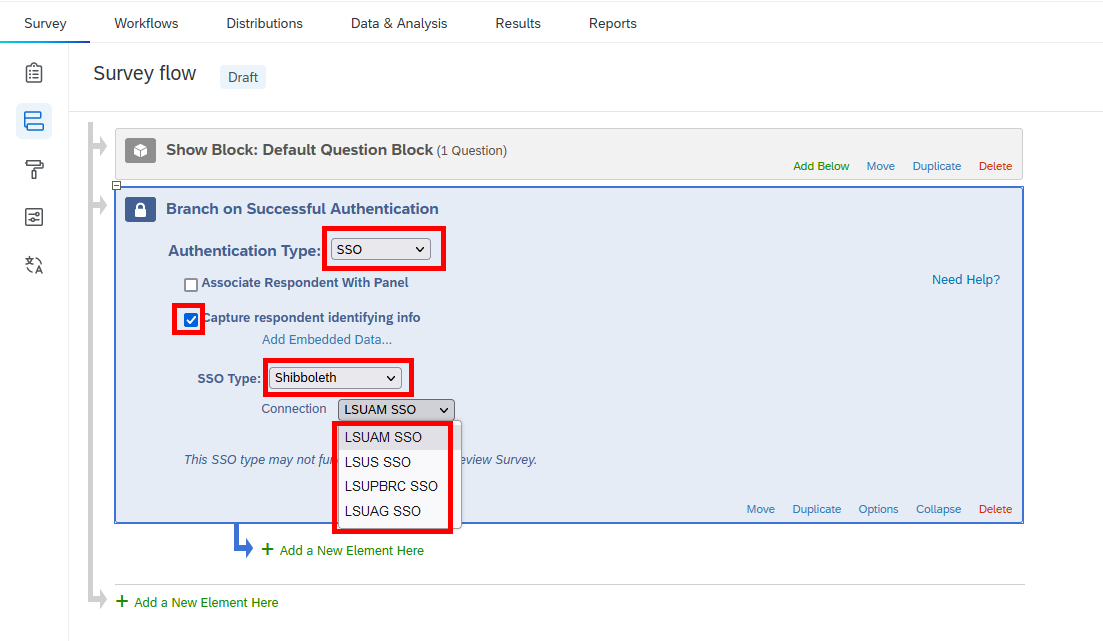The image size is (1103, 641).
Task: Switch to the Results tab
Action: click(x=518, y=23)
